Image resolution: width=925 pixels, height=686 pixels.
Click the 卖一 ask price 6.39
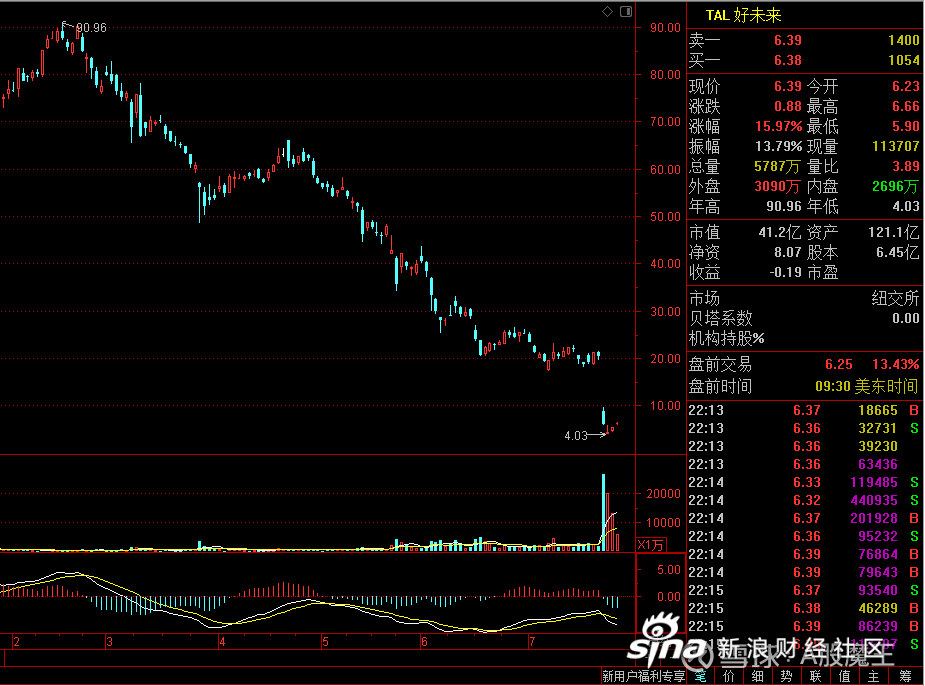(x=788, y=40)
